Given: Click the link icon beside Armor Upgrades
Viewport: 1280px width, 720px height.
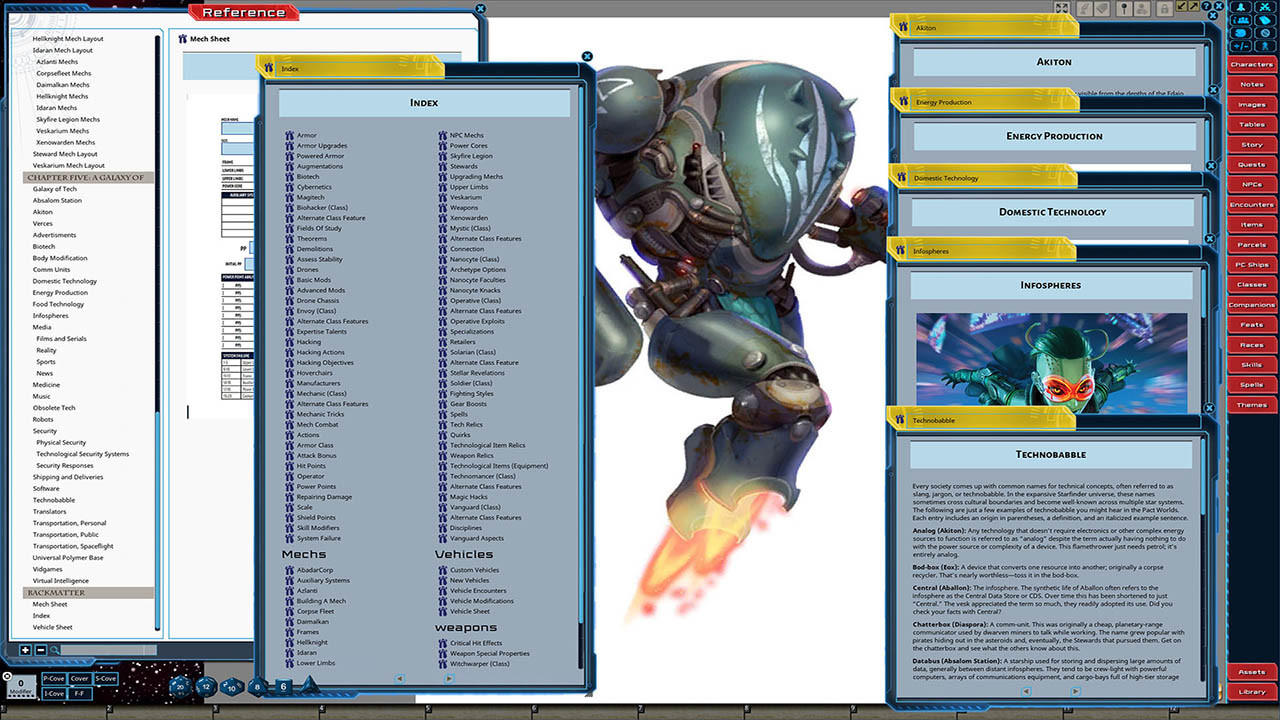Looking at the screenshot, I should pos(289,146).
